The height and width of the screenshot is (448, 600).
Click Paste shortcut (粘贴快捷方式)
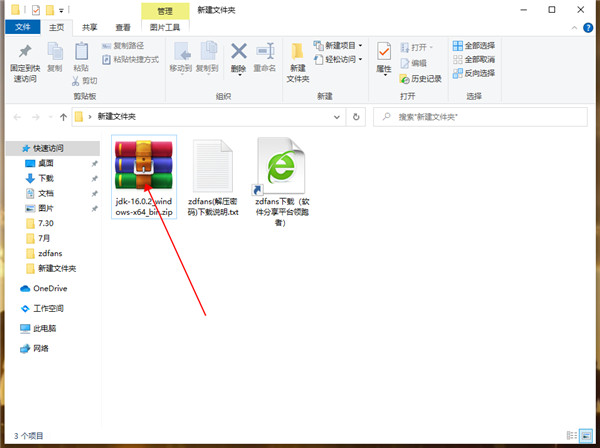pos(130,60)
